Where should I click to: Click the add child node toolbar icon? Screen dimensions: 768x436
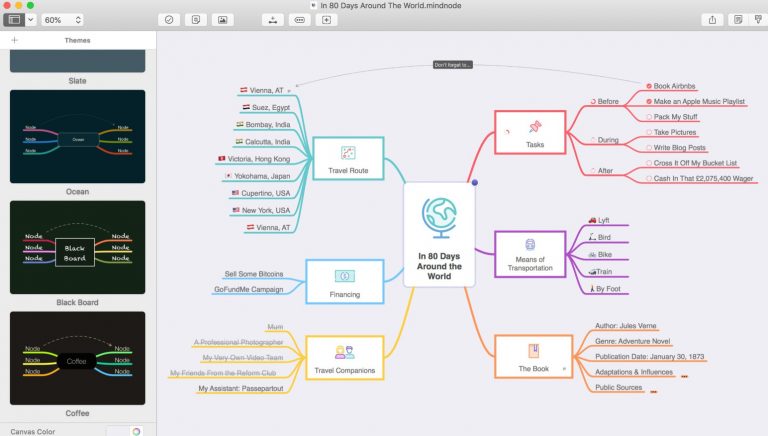[273, 20]
